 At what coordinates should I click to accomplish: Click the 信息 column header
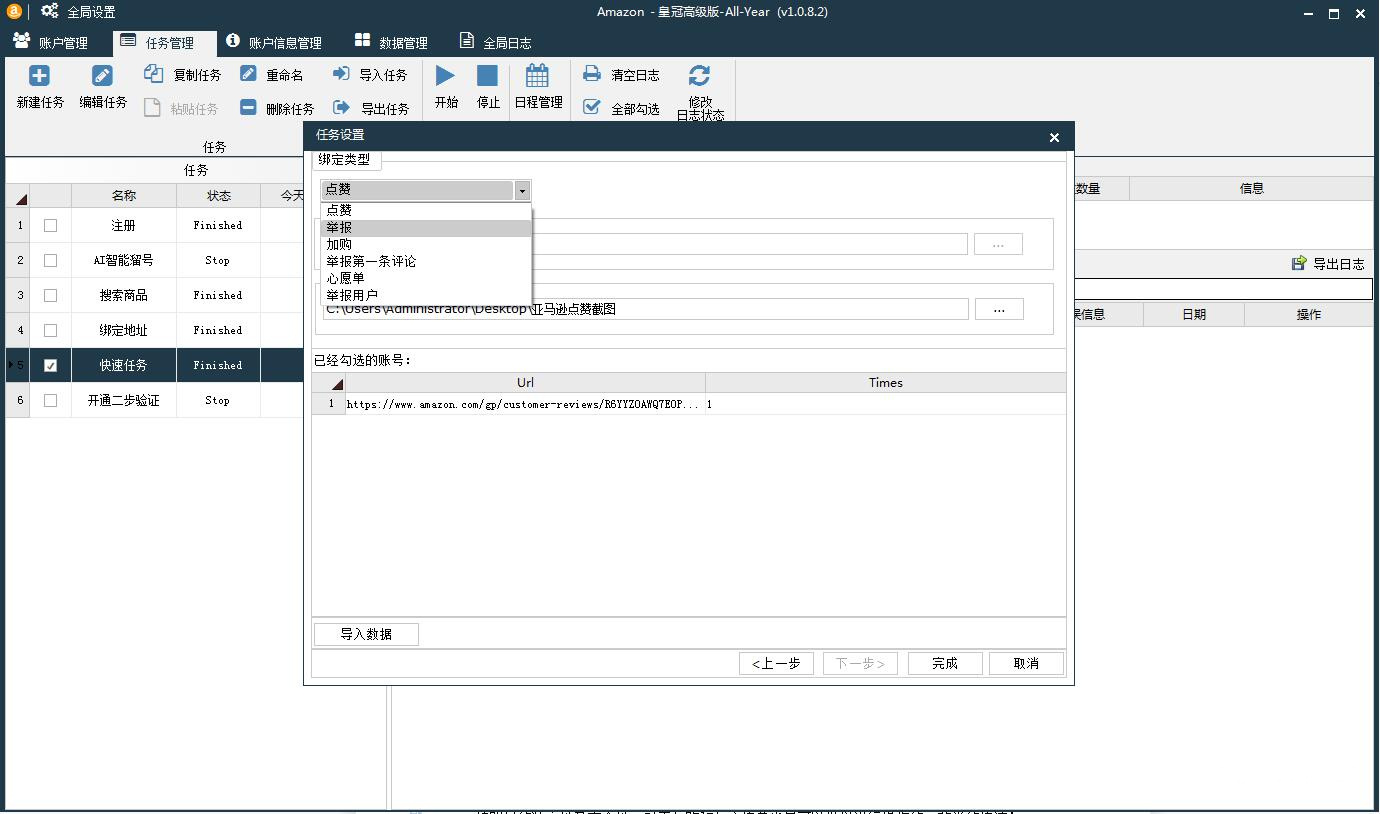click(x=1251, y=188)
